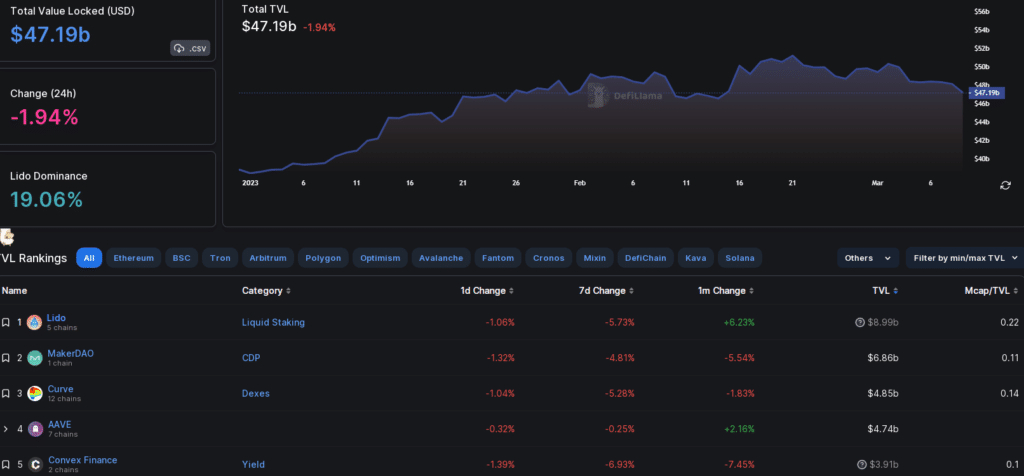Filter rankings by Kava
The height and width of the screenshot is (476, 1024).
pos(696,258)
